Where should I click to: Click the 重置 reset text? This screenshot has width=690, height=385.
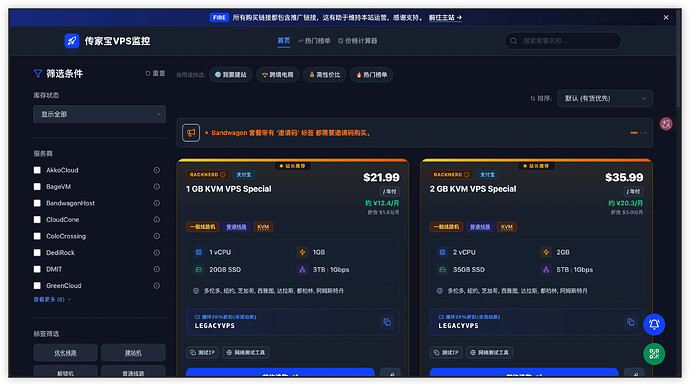pyautogui.click(x=159, y=73)
